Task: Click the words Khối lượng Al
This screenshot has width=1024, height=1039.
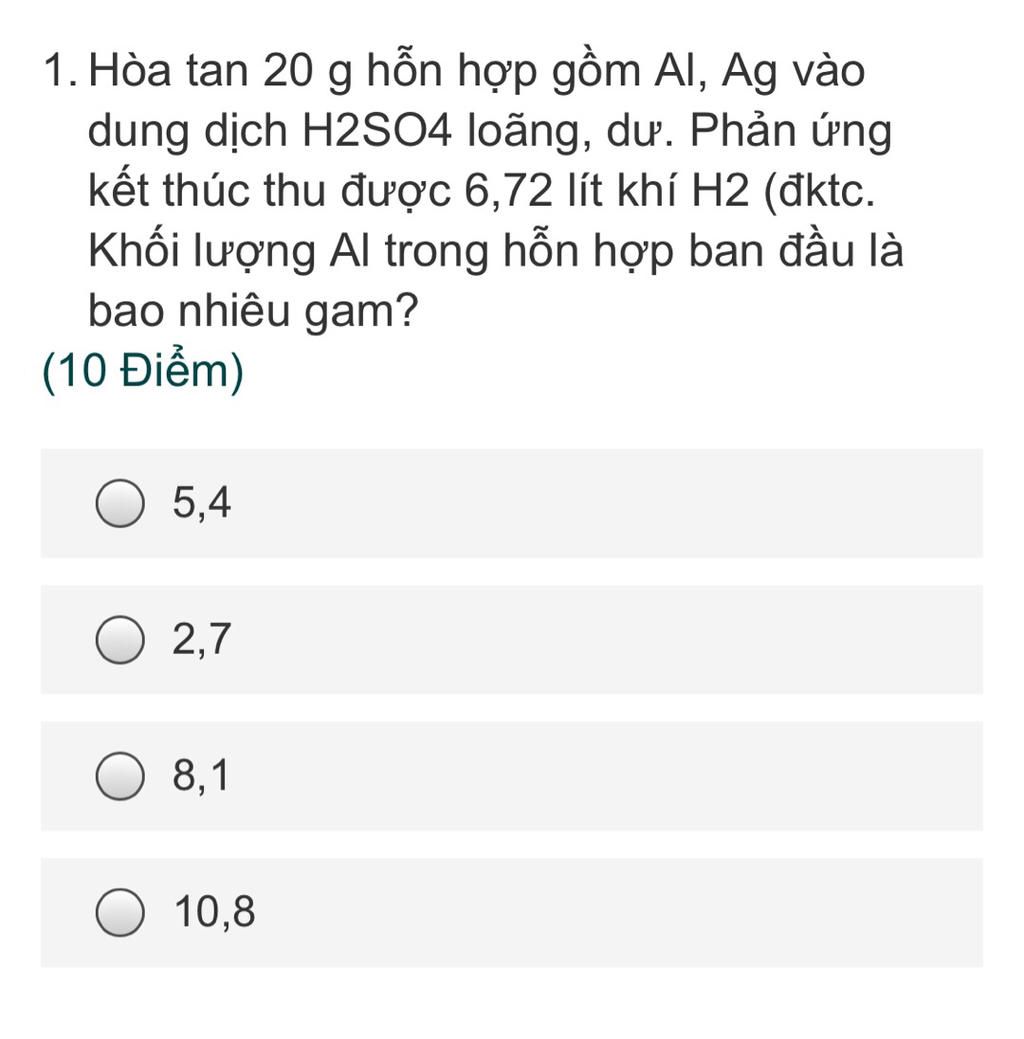Action: pos(229,252)
